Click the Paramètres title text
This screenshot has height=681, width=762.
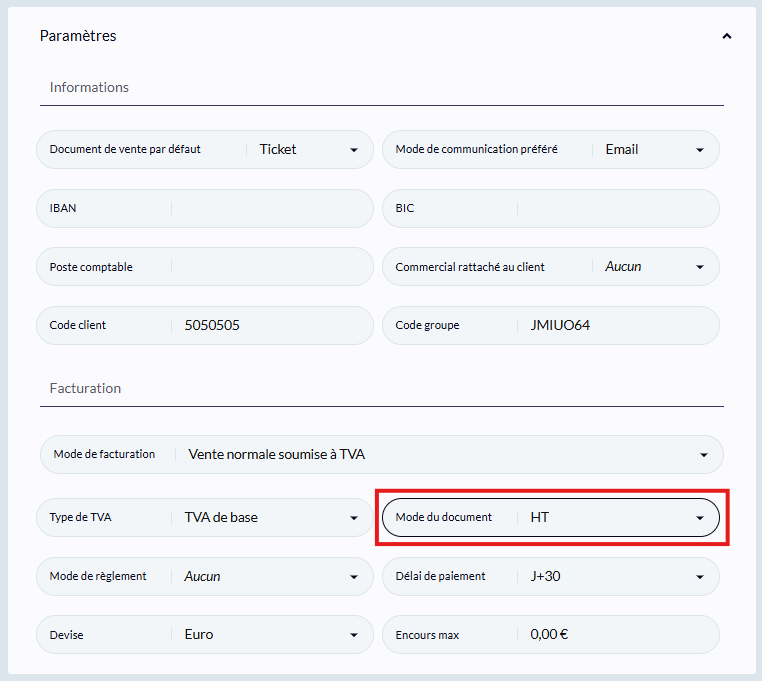(x=78, y=36)
